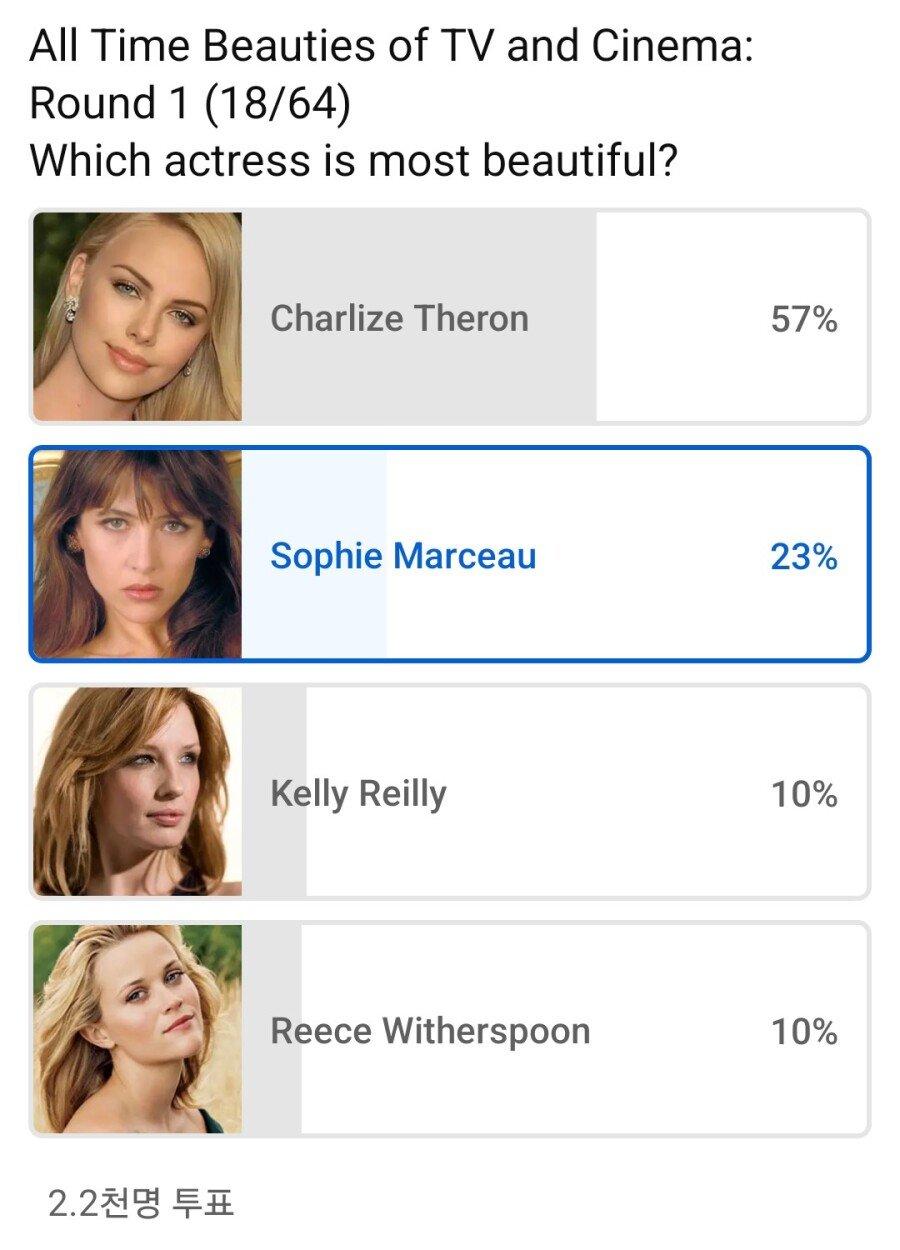Click Sophie Marceau's thumbnail photo
900x1250 pixels.
coord(138,554)
